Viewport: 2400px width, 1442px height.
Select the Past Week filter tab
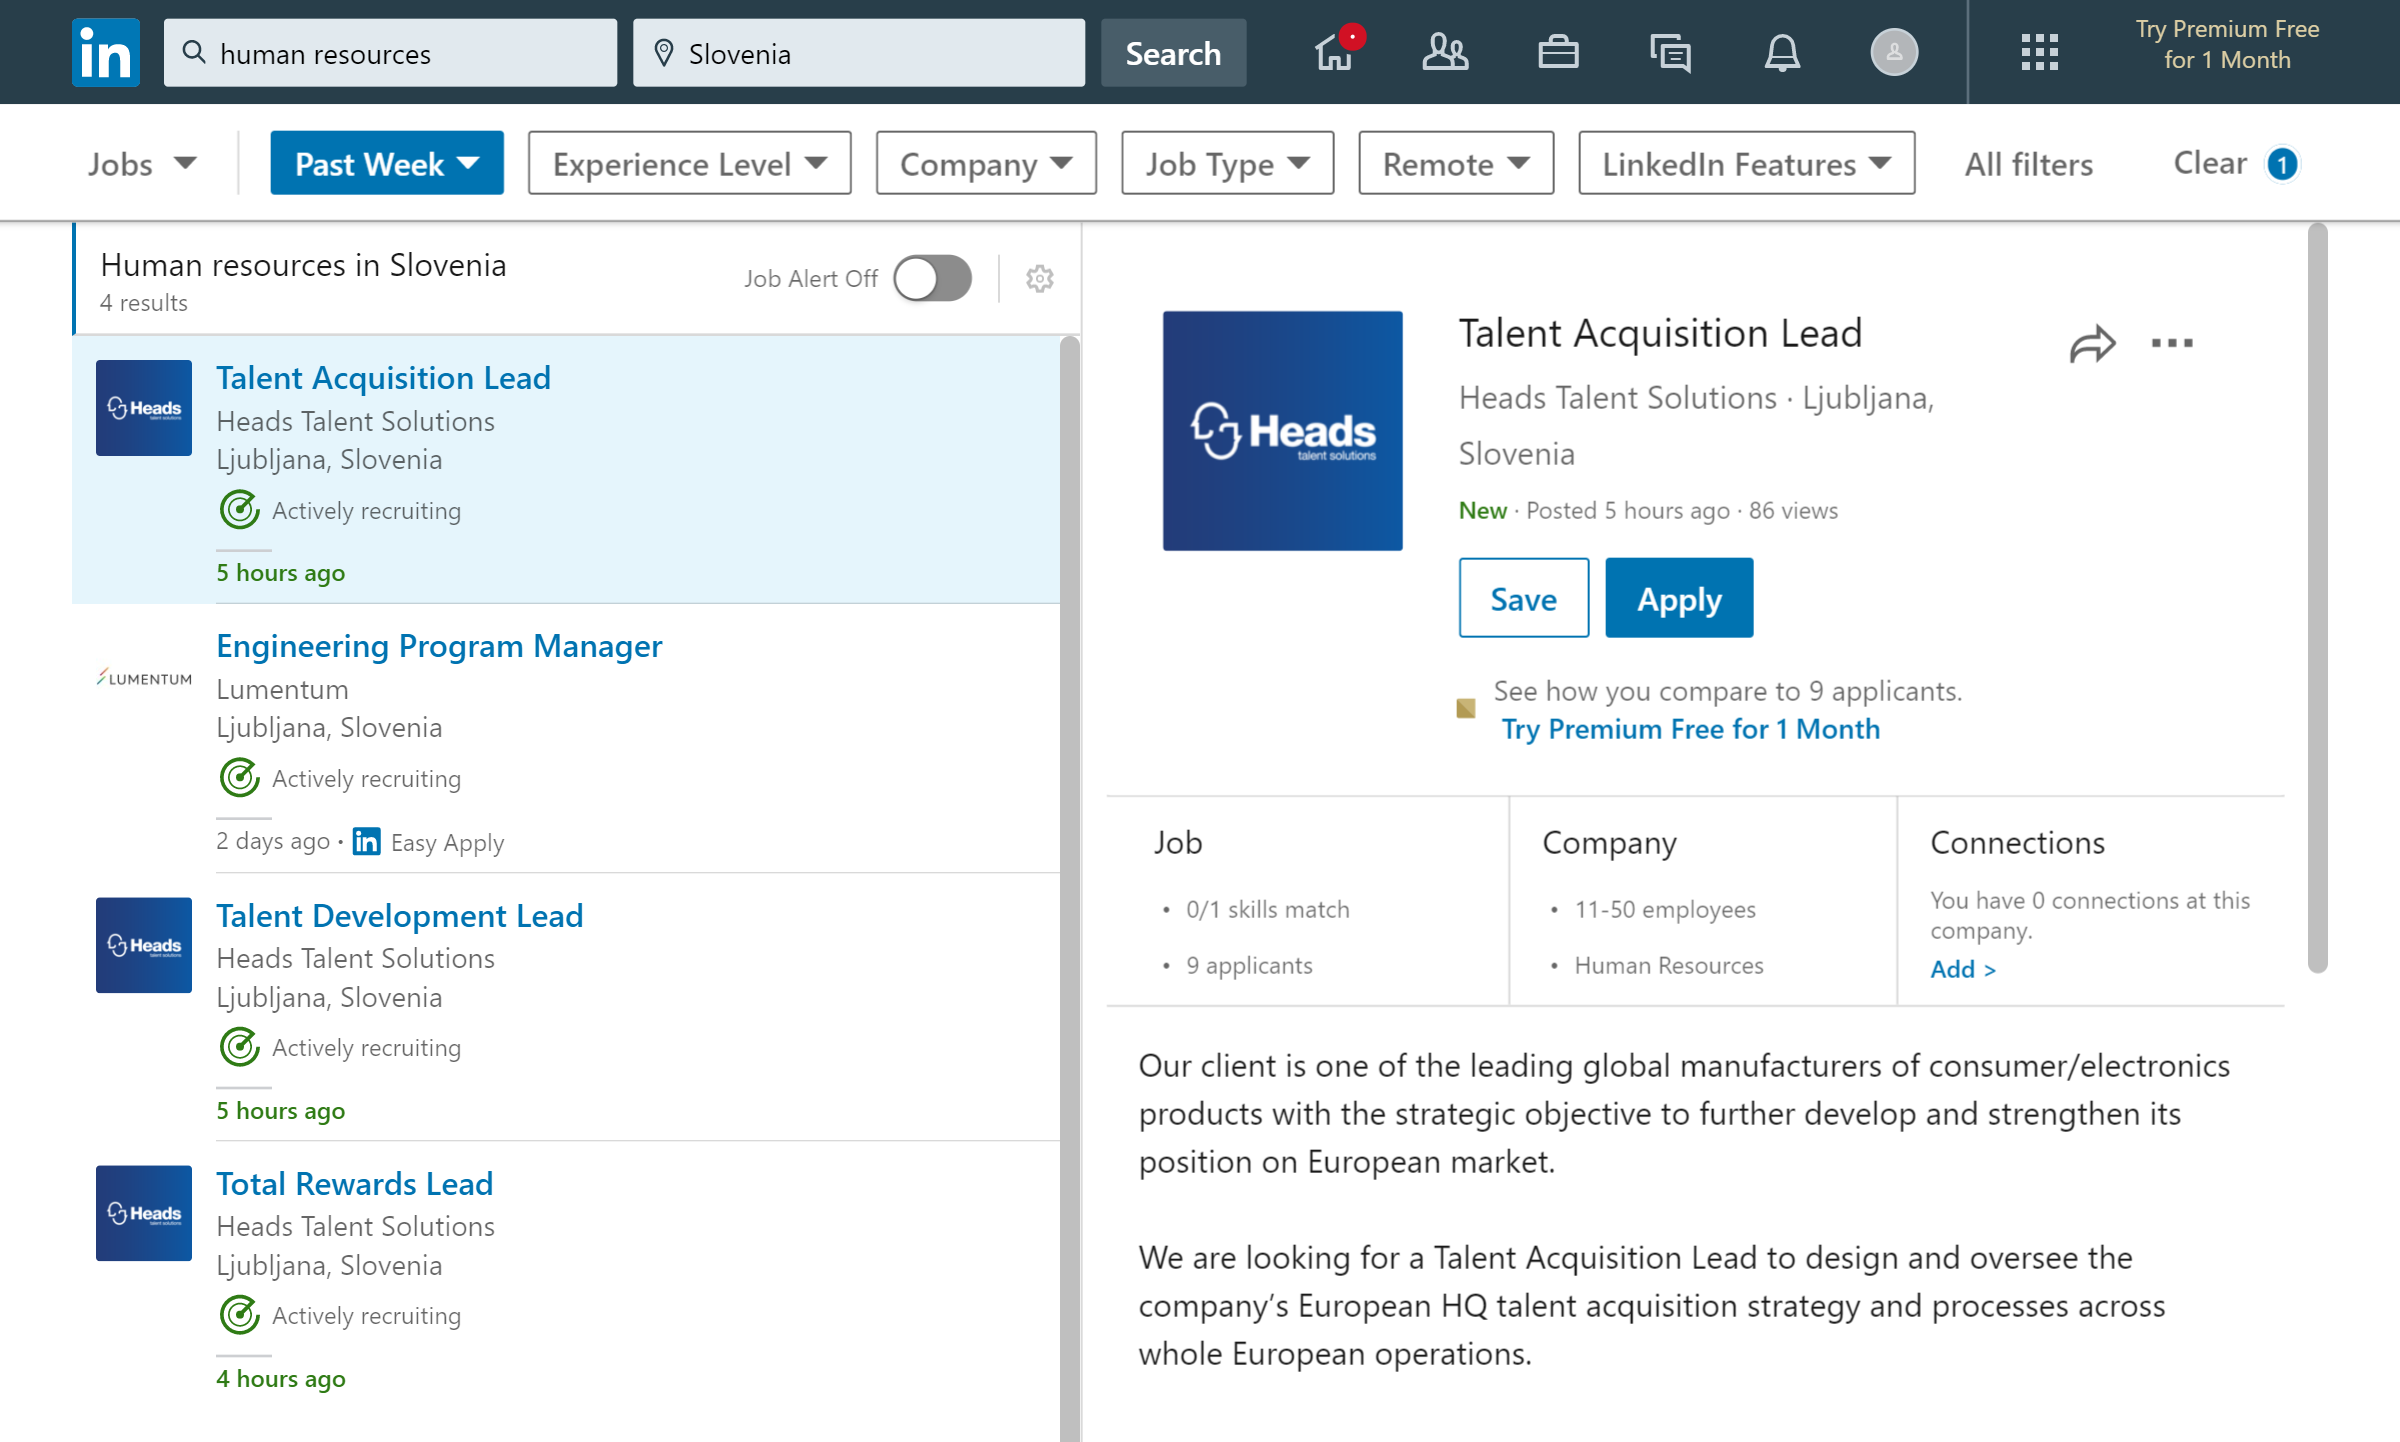[x=386, y=161]
